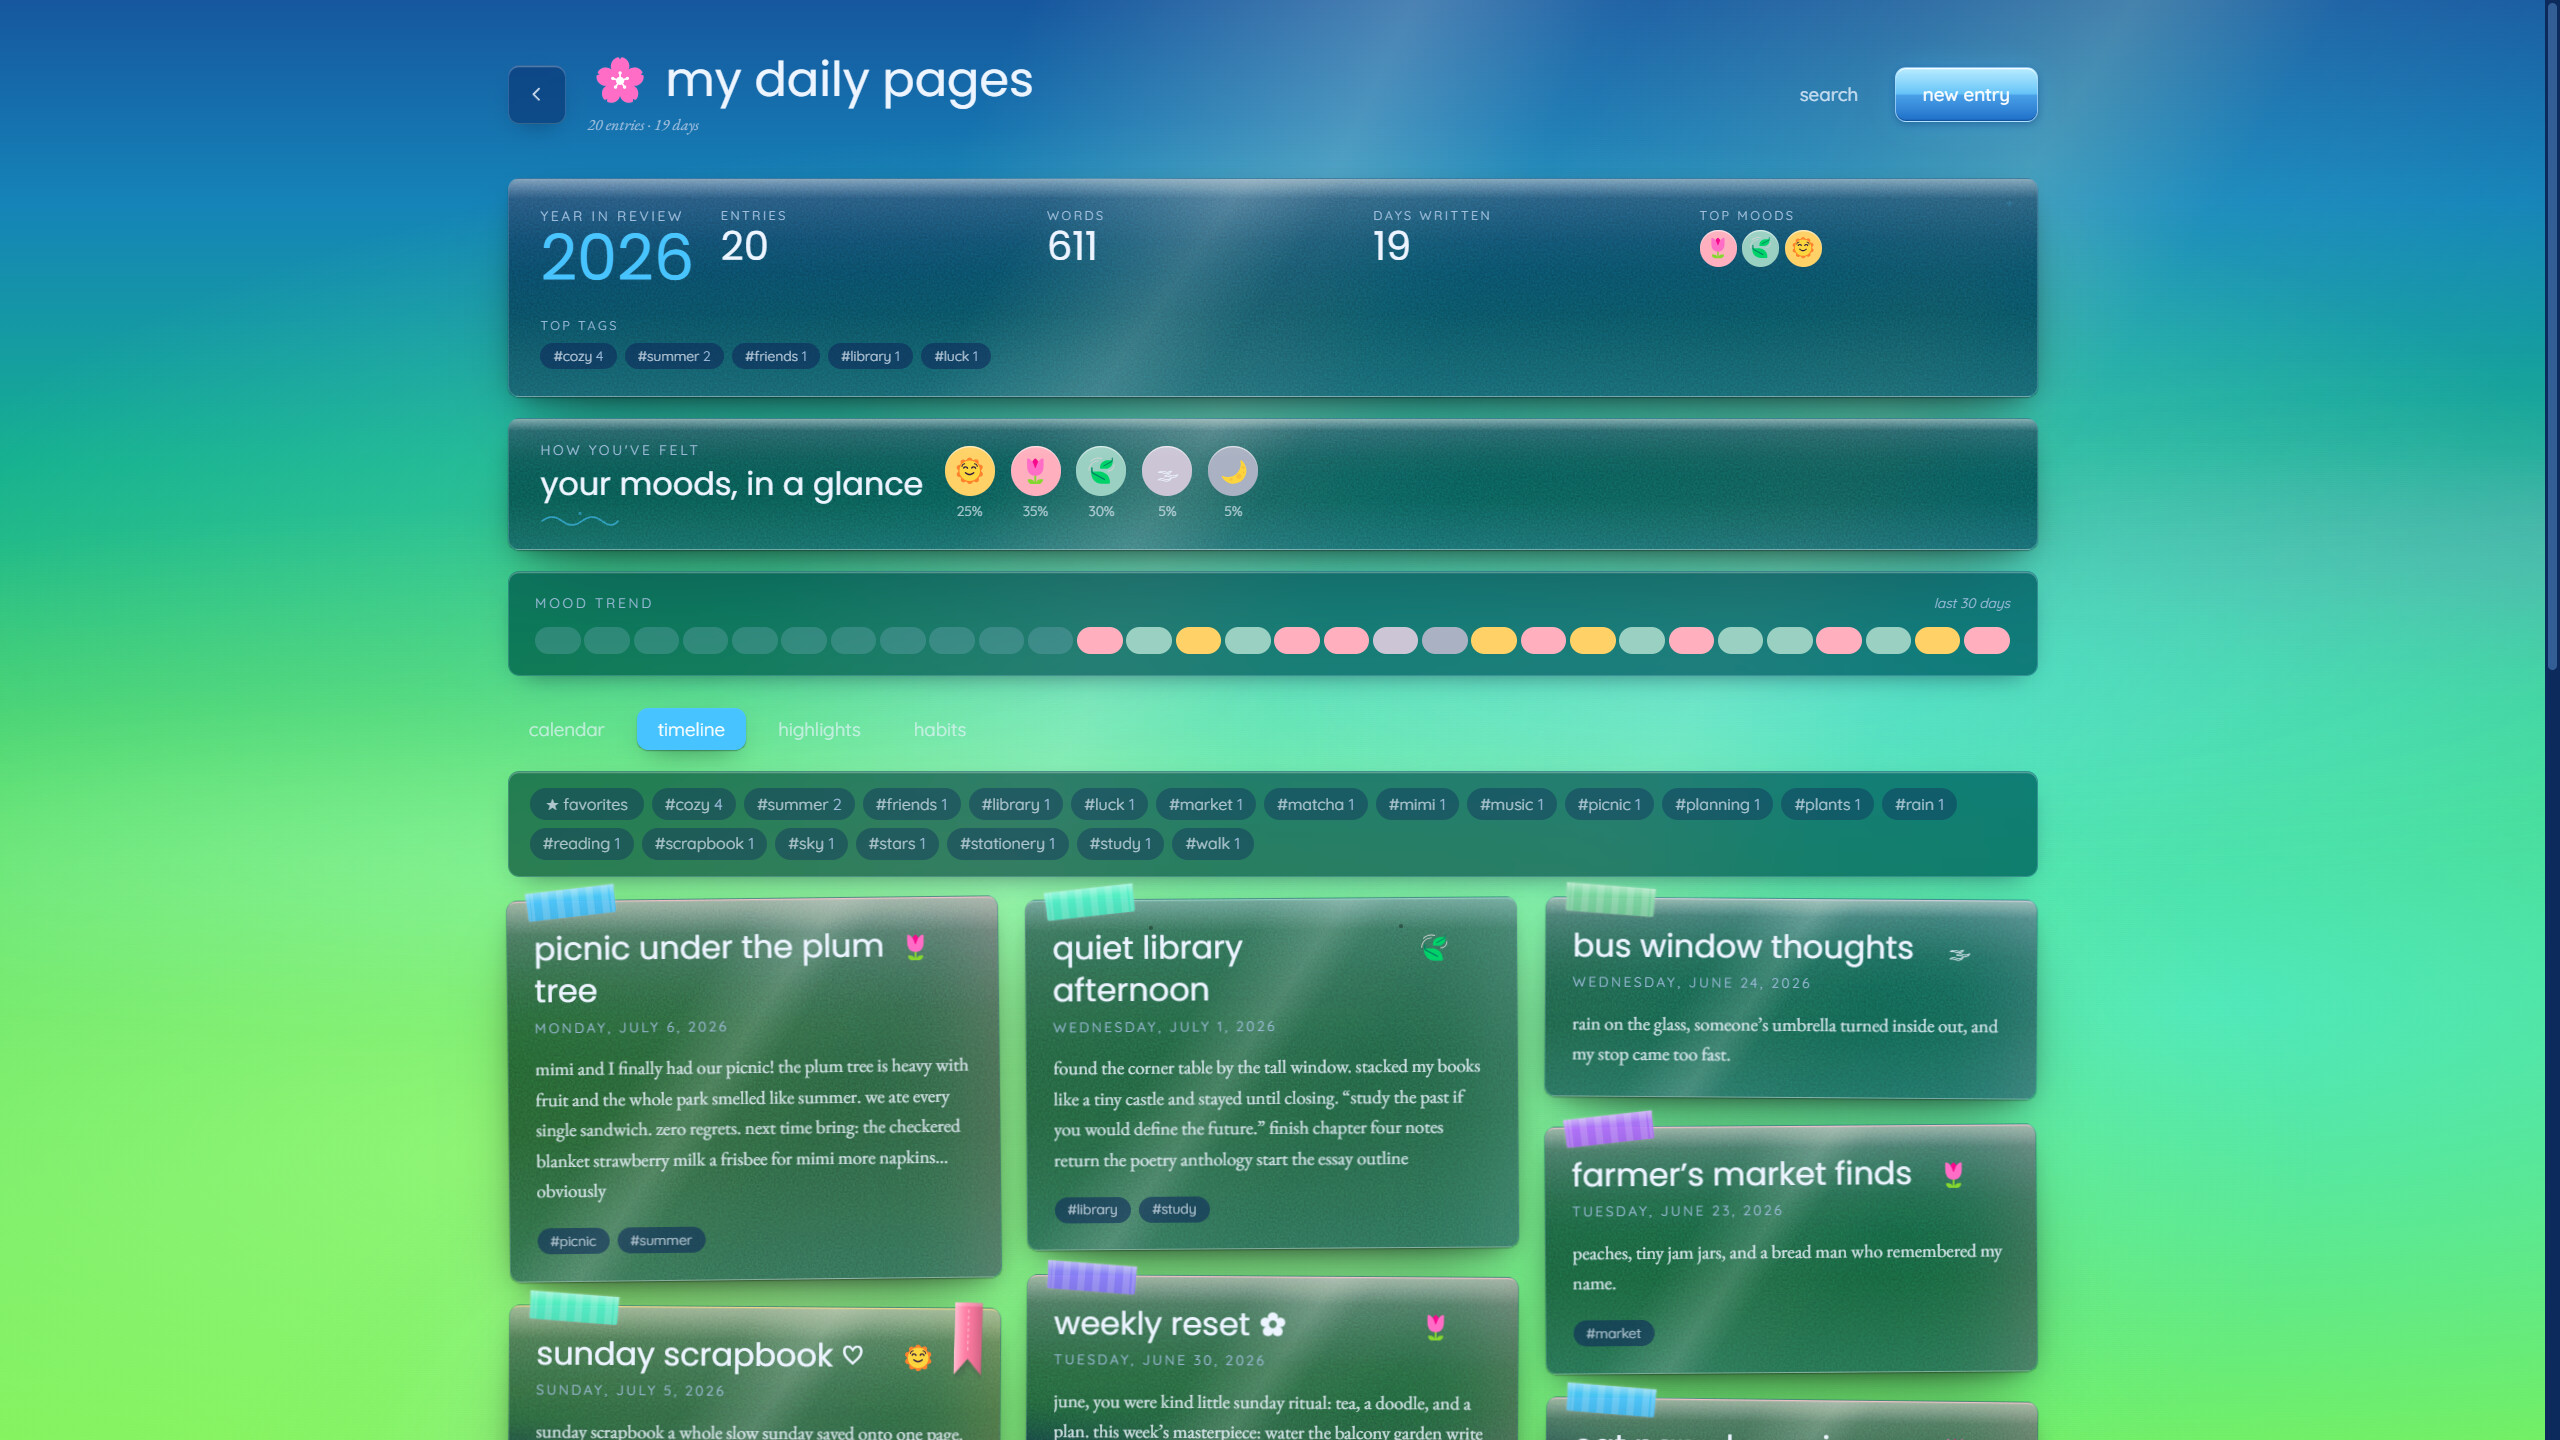2560x1440 pixels.
Task: Select the tulip mood at 35%
Action: pos(1035,470)
